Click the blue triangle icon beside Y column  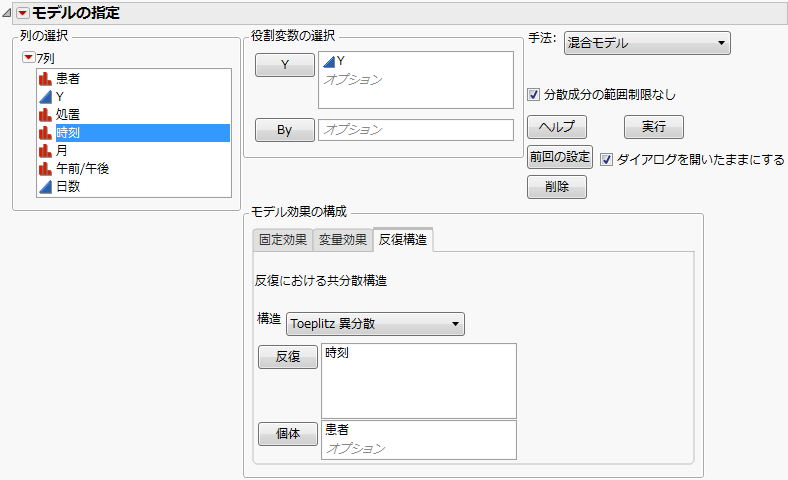tap(45, 96)
